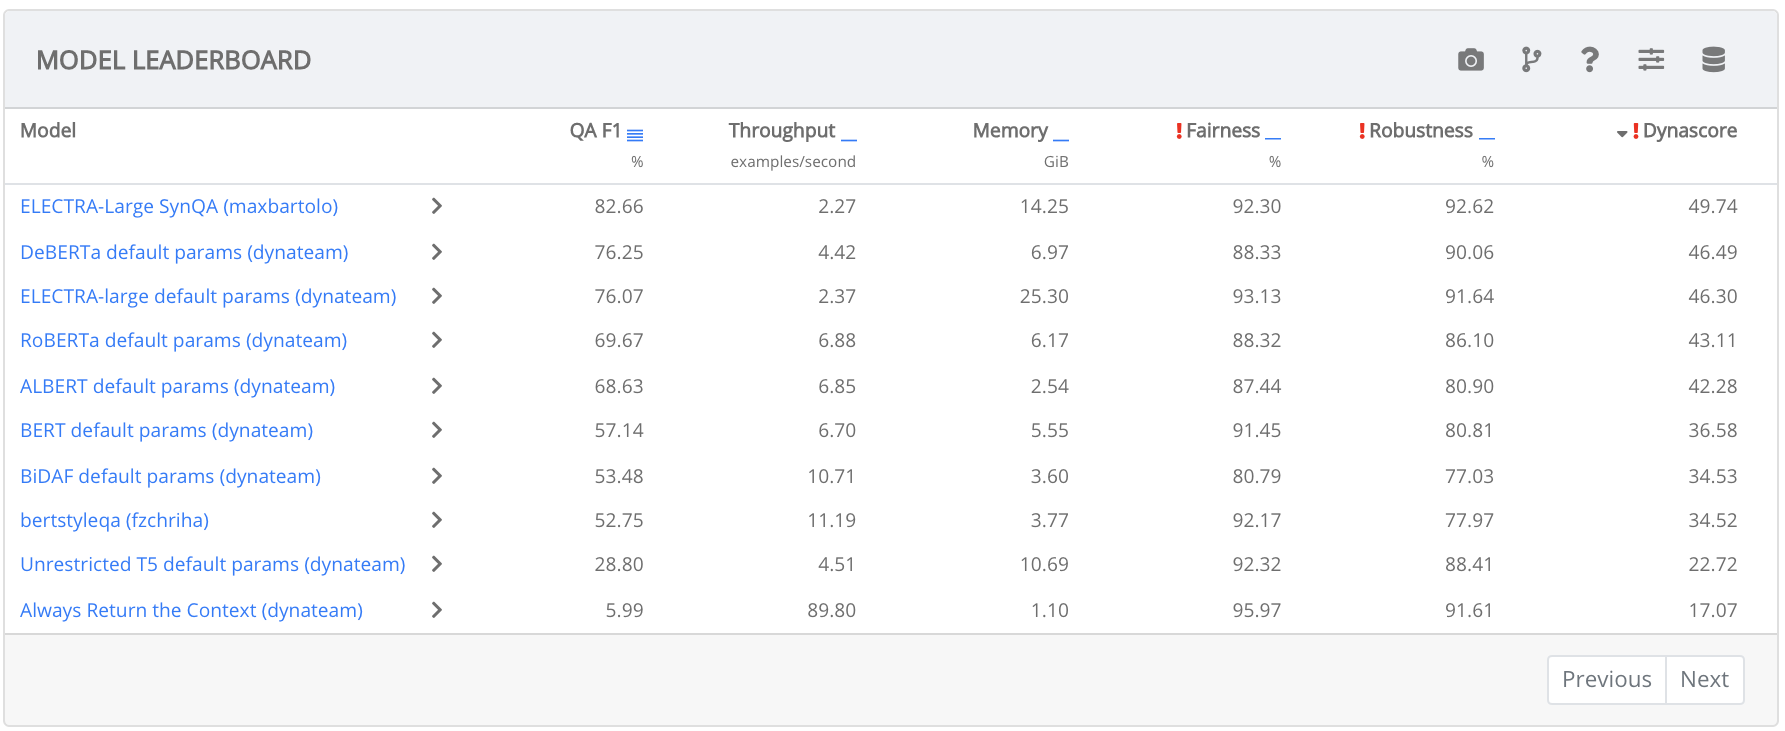Image resolution: width=1785 pixels, height=731 pixels.
Task: Click the Previous page button
Action: click(1606, 680)
